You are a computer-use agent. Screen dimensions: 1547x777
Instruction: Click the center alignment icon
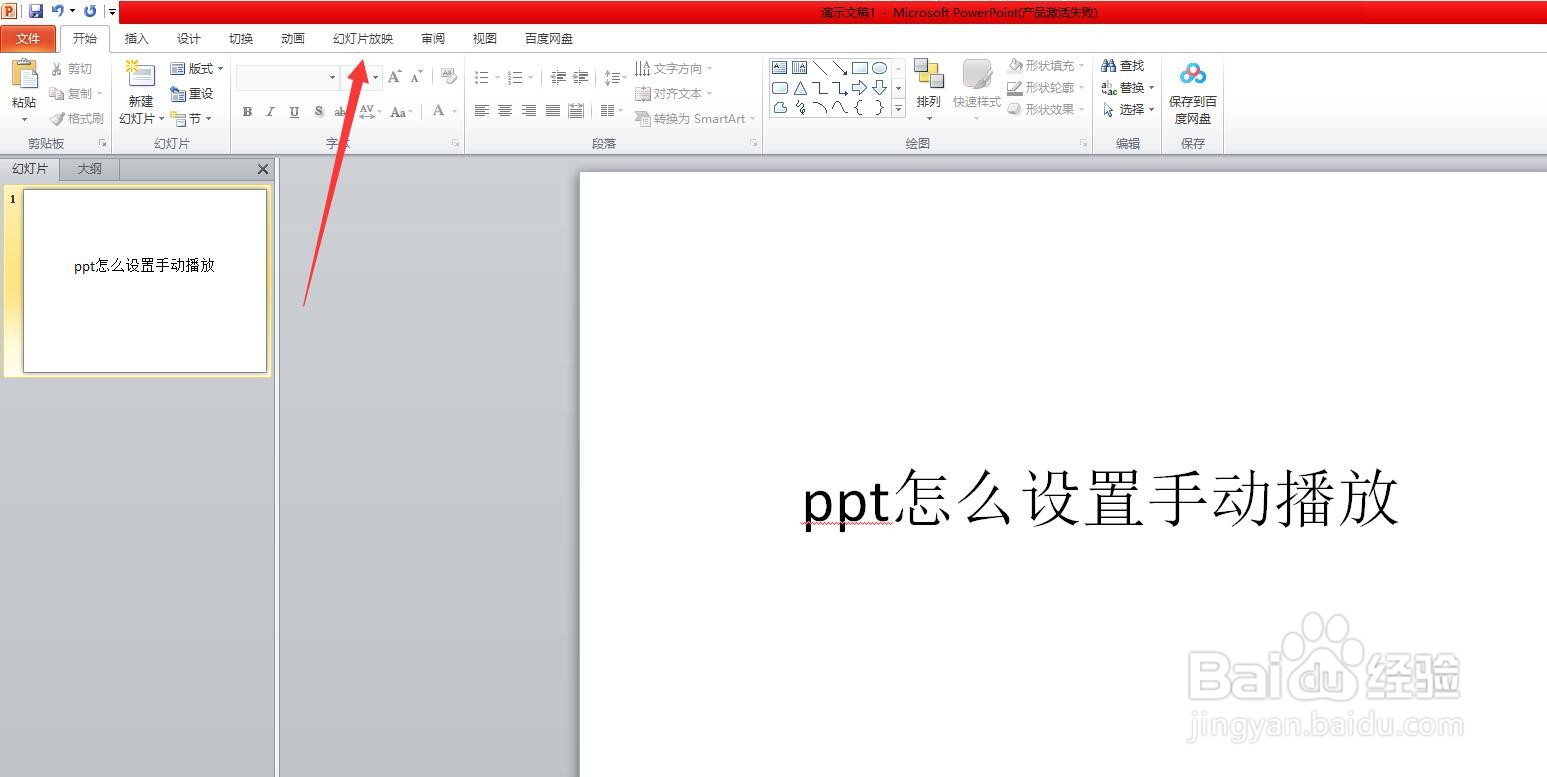pos(505,112)
